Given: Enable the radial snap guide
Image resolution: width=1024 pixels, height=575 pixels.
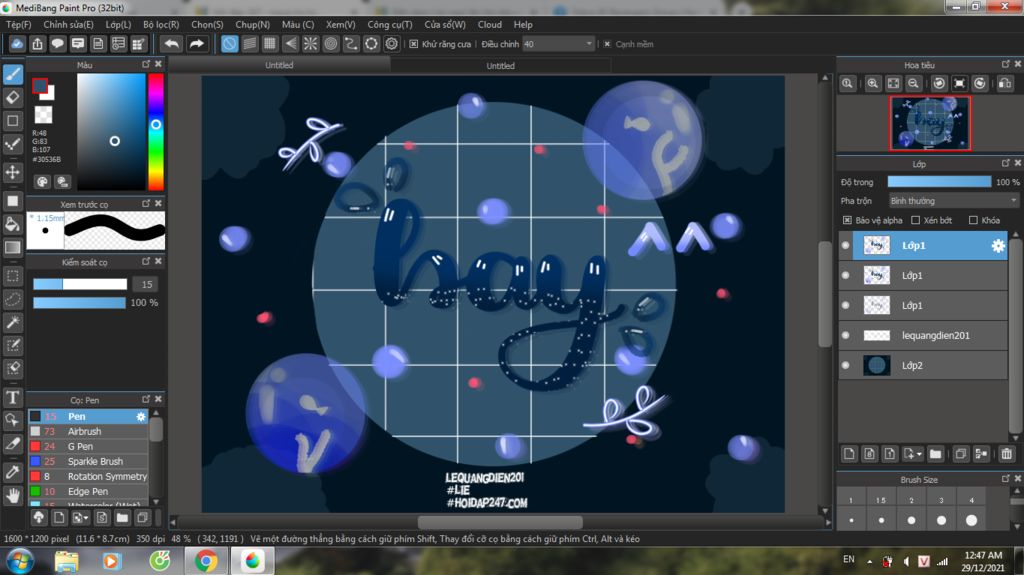Looking at the screenshot, I should pyautogui.click(x=310, y=44).
